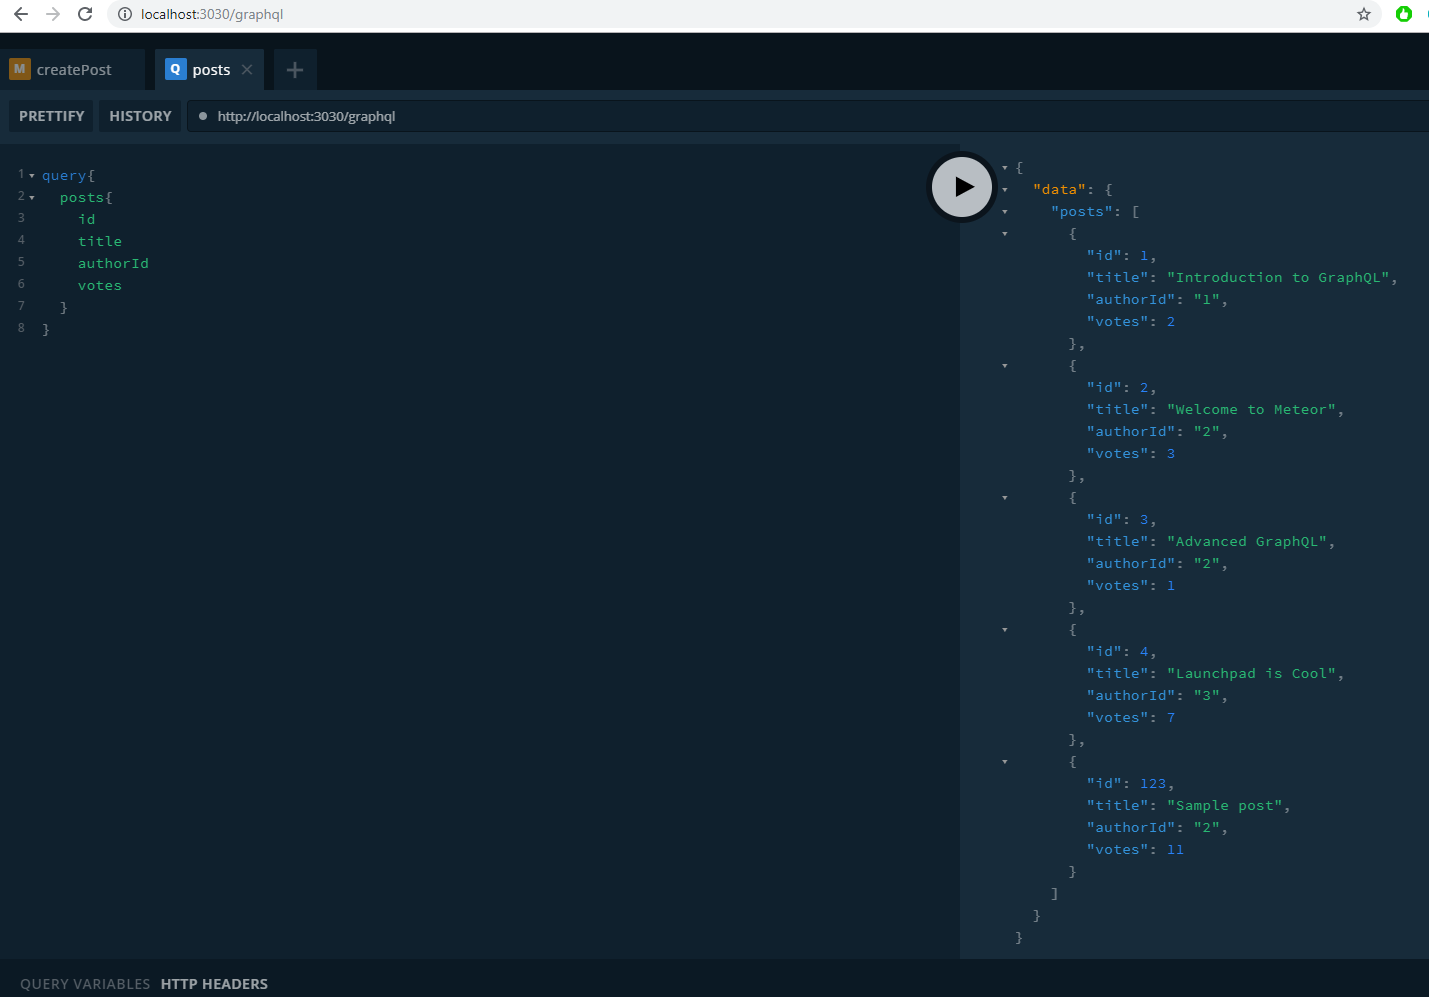1429x997 pixels.
Task: Collapse the "posts" array in response
Action: tap(1005, 212)
